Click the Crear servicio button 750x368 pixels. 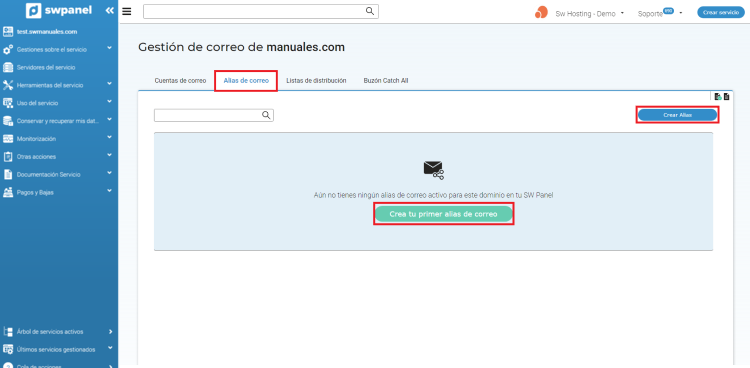point(721,13)
